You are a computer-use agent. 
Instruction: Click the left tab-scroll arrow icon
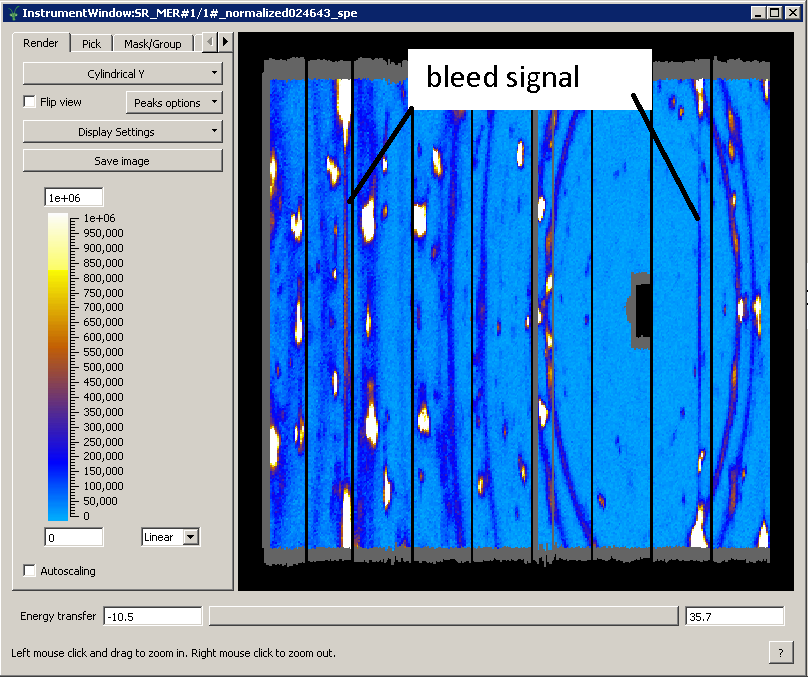pyautogui.click(x=210, y=43)
